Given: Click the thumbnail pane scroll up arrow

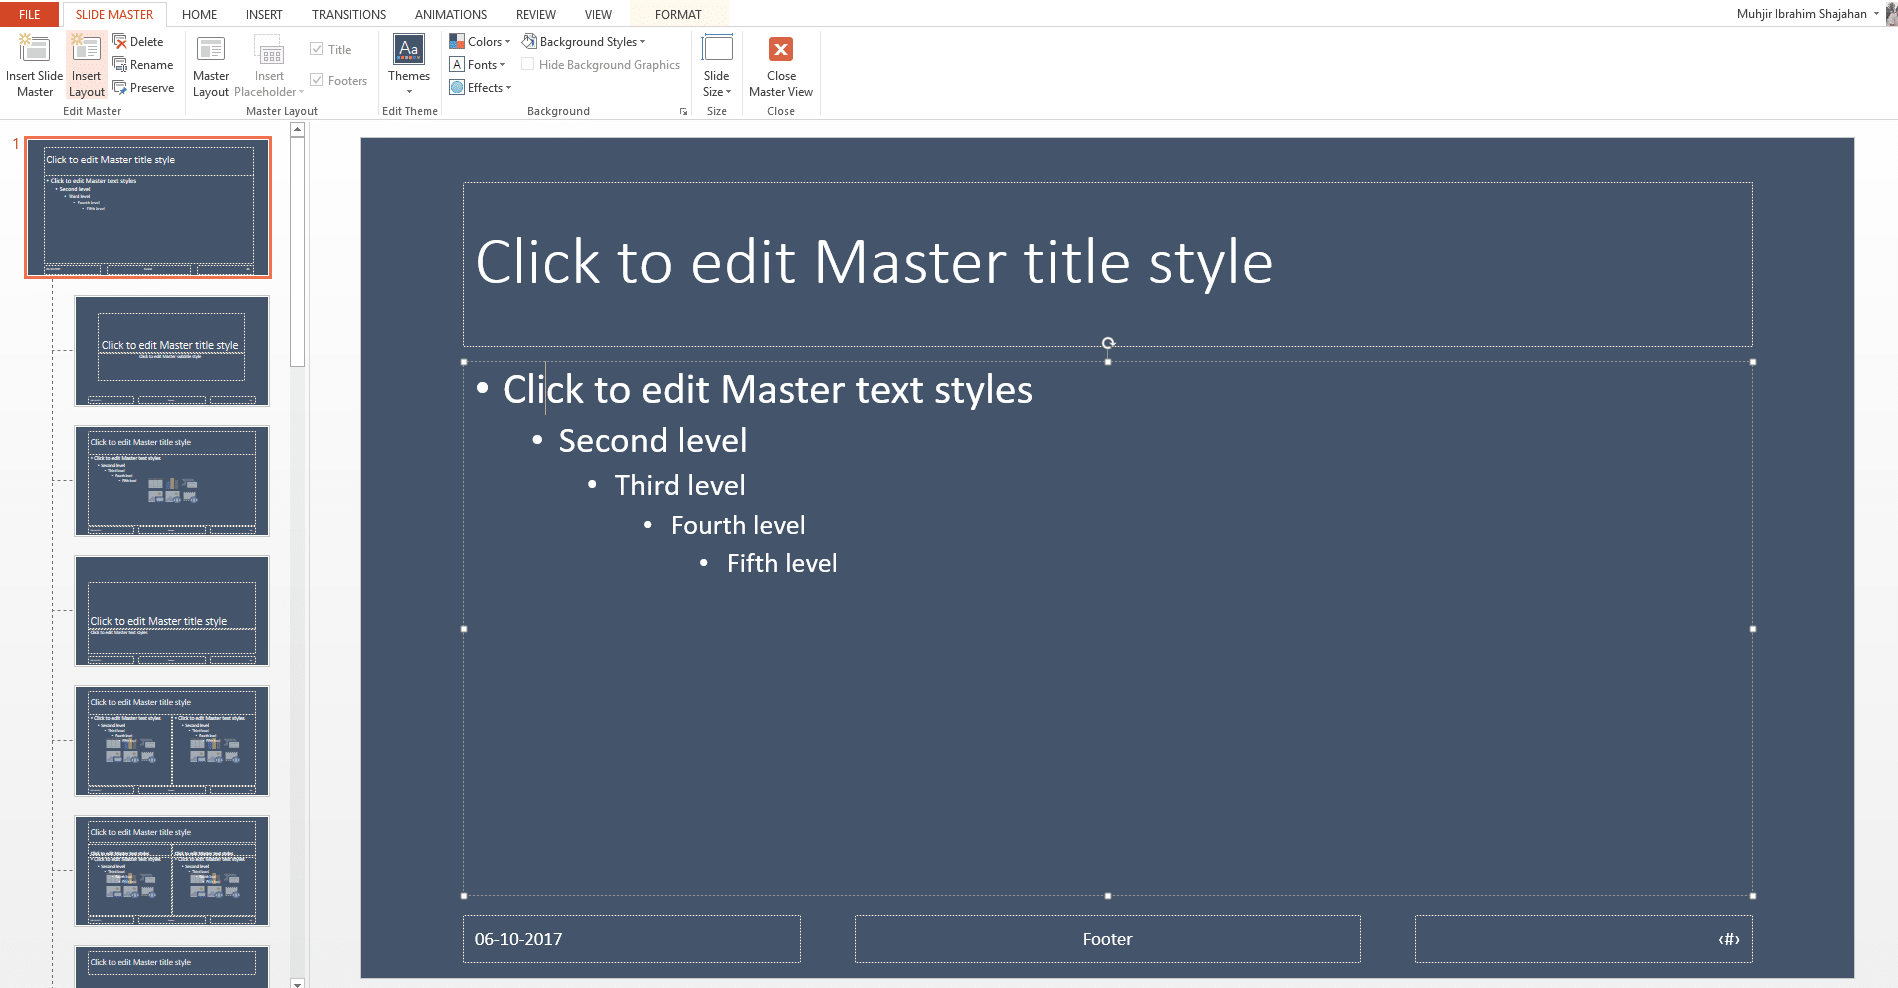Looking at the screenshot, I should pos(297,129).
